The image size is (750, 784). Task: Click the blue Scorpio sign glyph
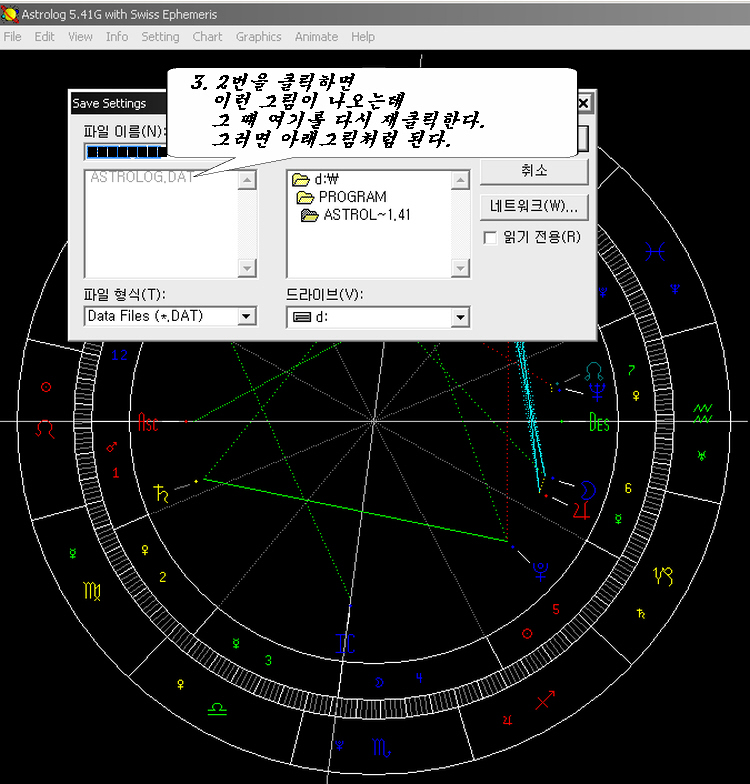(382, 748)
